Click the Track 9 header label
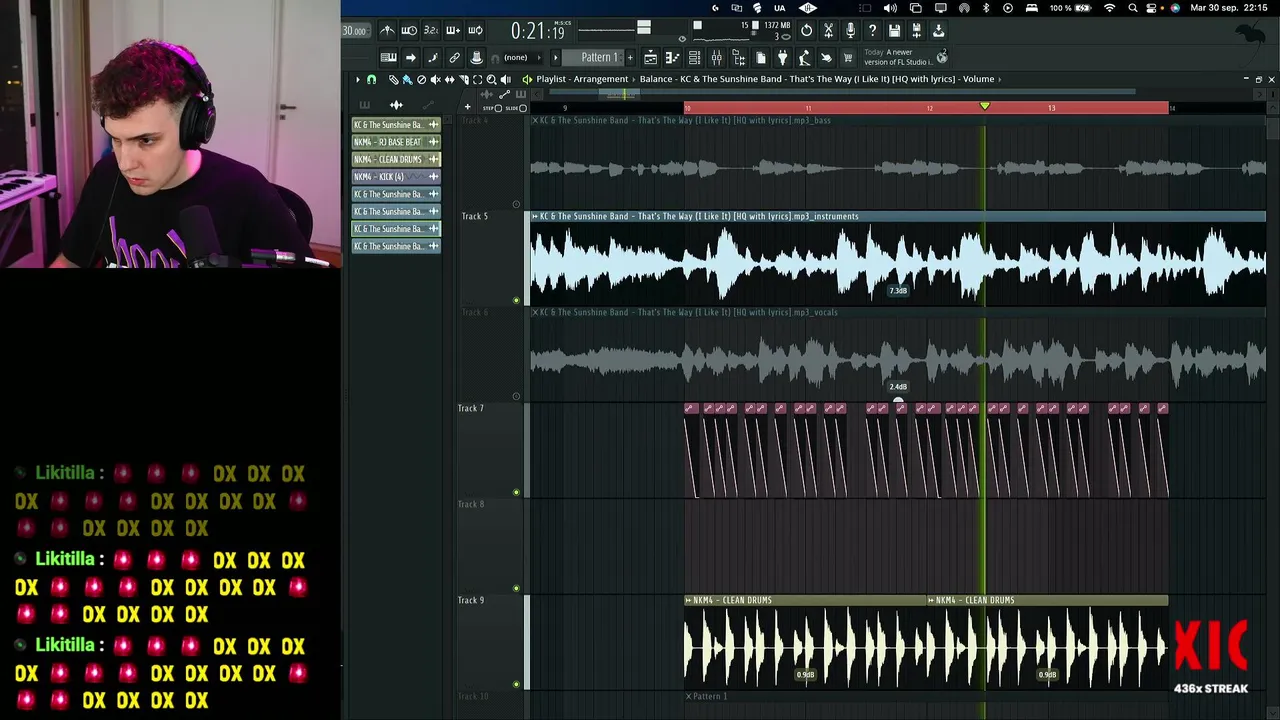Image resolution: width=1280 pixels, height=720 pixels. tap(471, 600)
